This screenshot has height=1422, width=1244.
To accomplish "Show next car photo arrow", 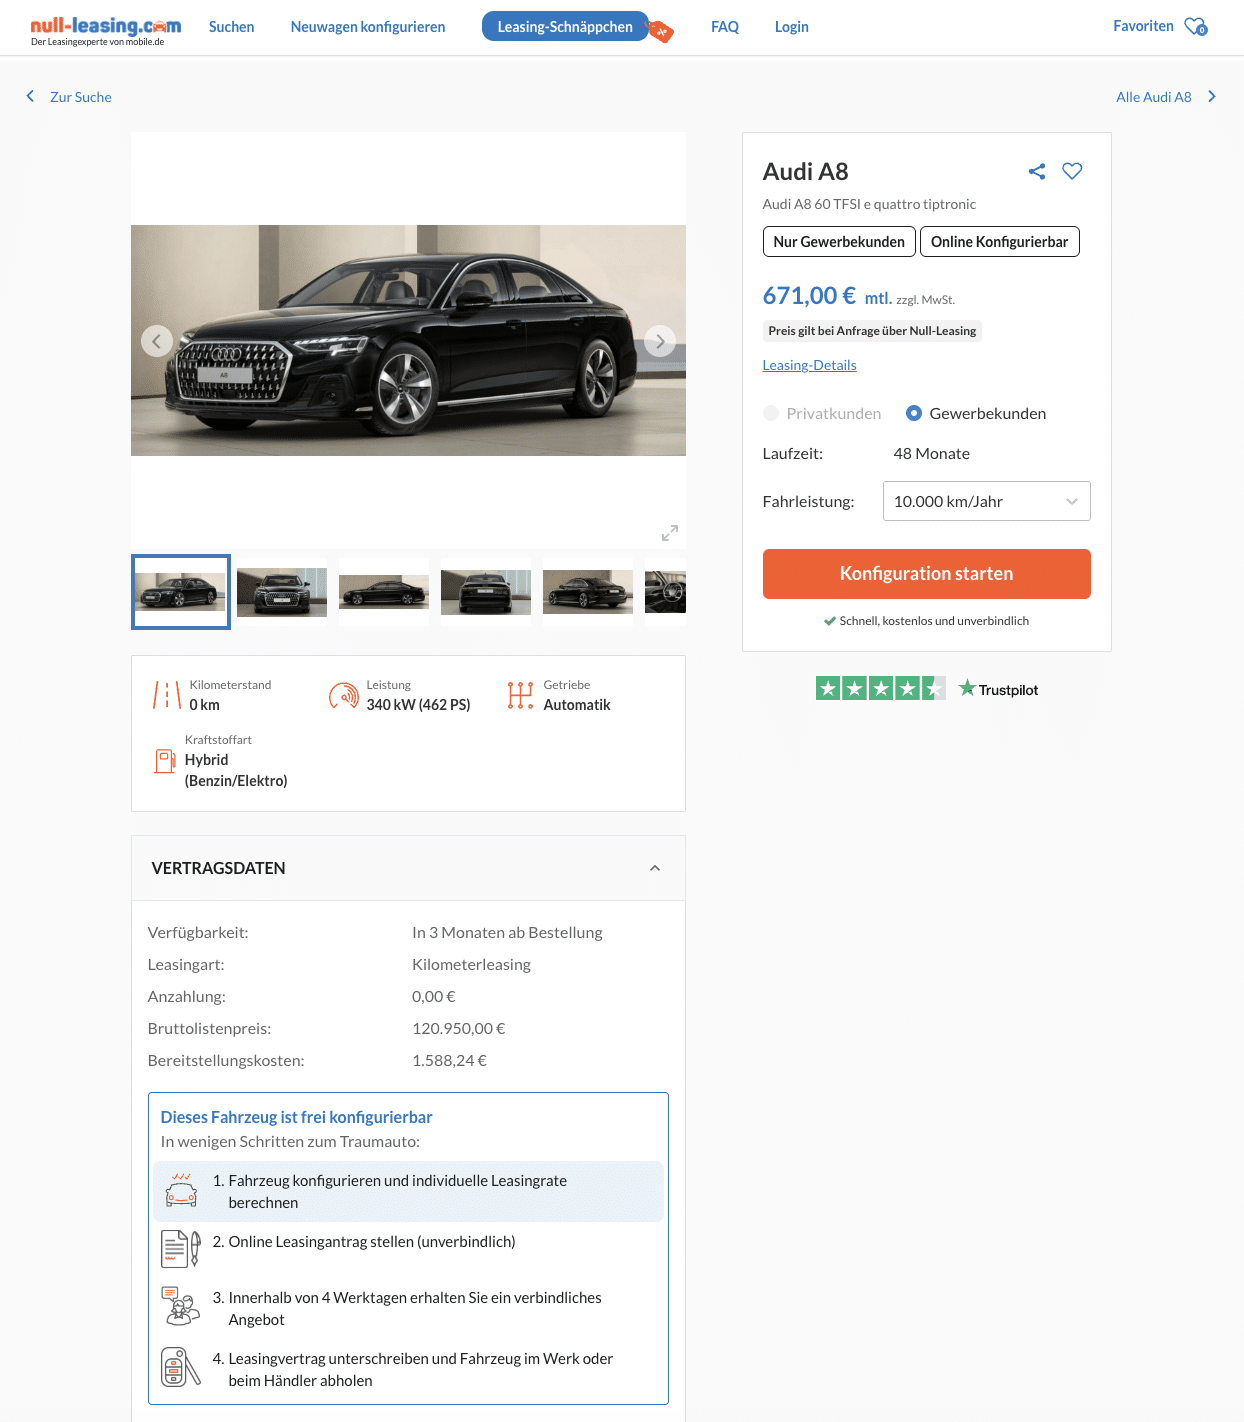I will pos(660,341).
